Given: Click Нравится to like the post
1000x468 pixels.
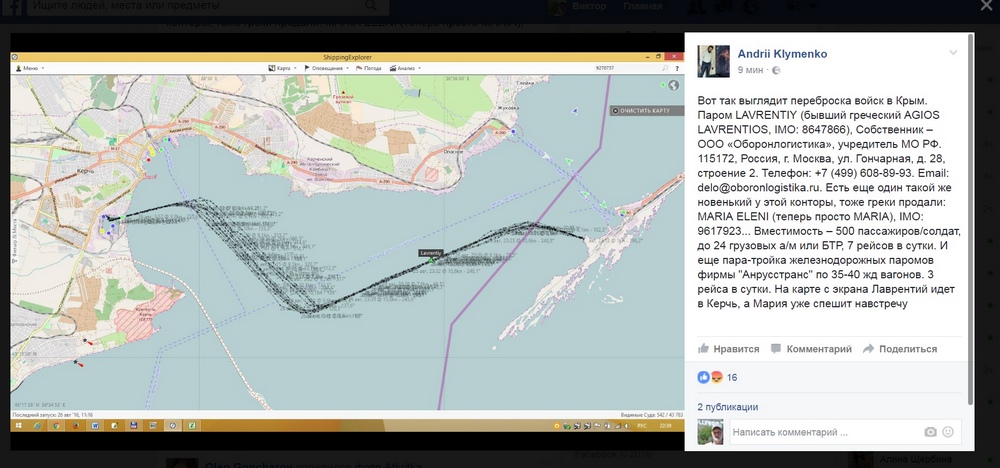Looking at the screenshot, I should click(x=729, y=349).
